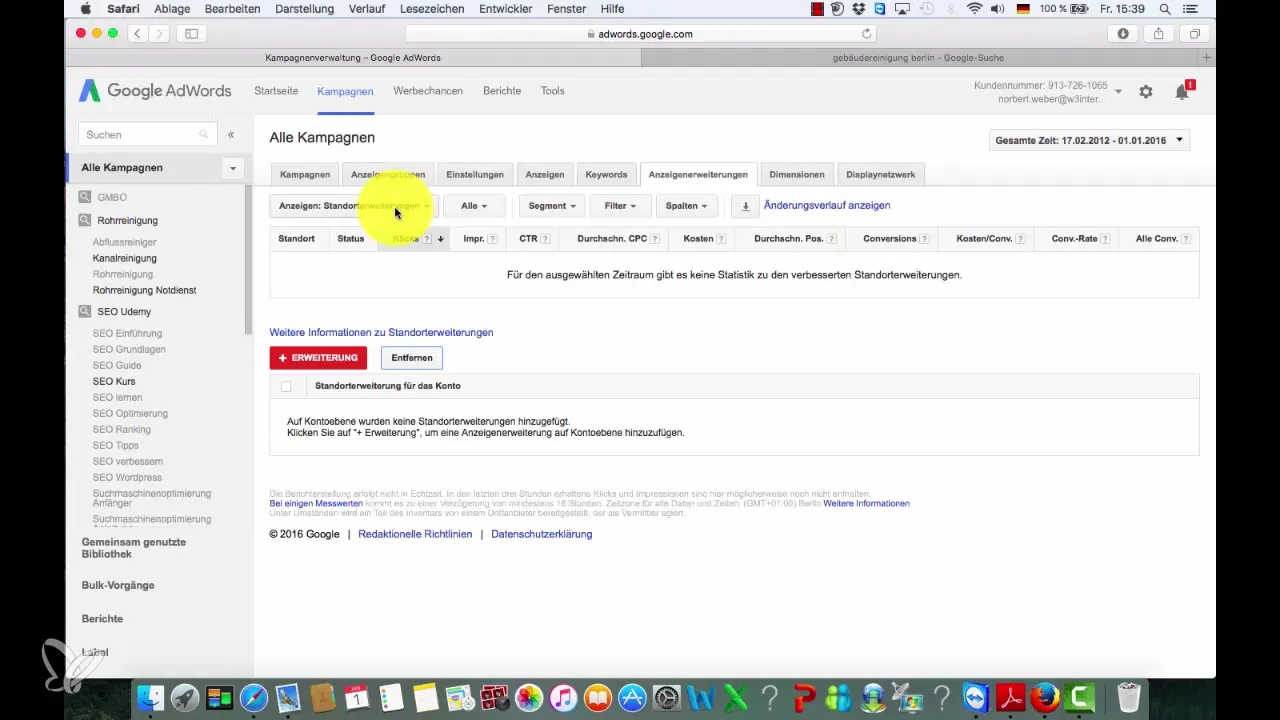Viewport: 1280px width, 720px height.
Task: Open App Store icon in dock
Action: tap(632, 697)
